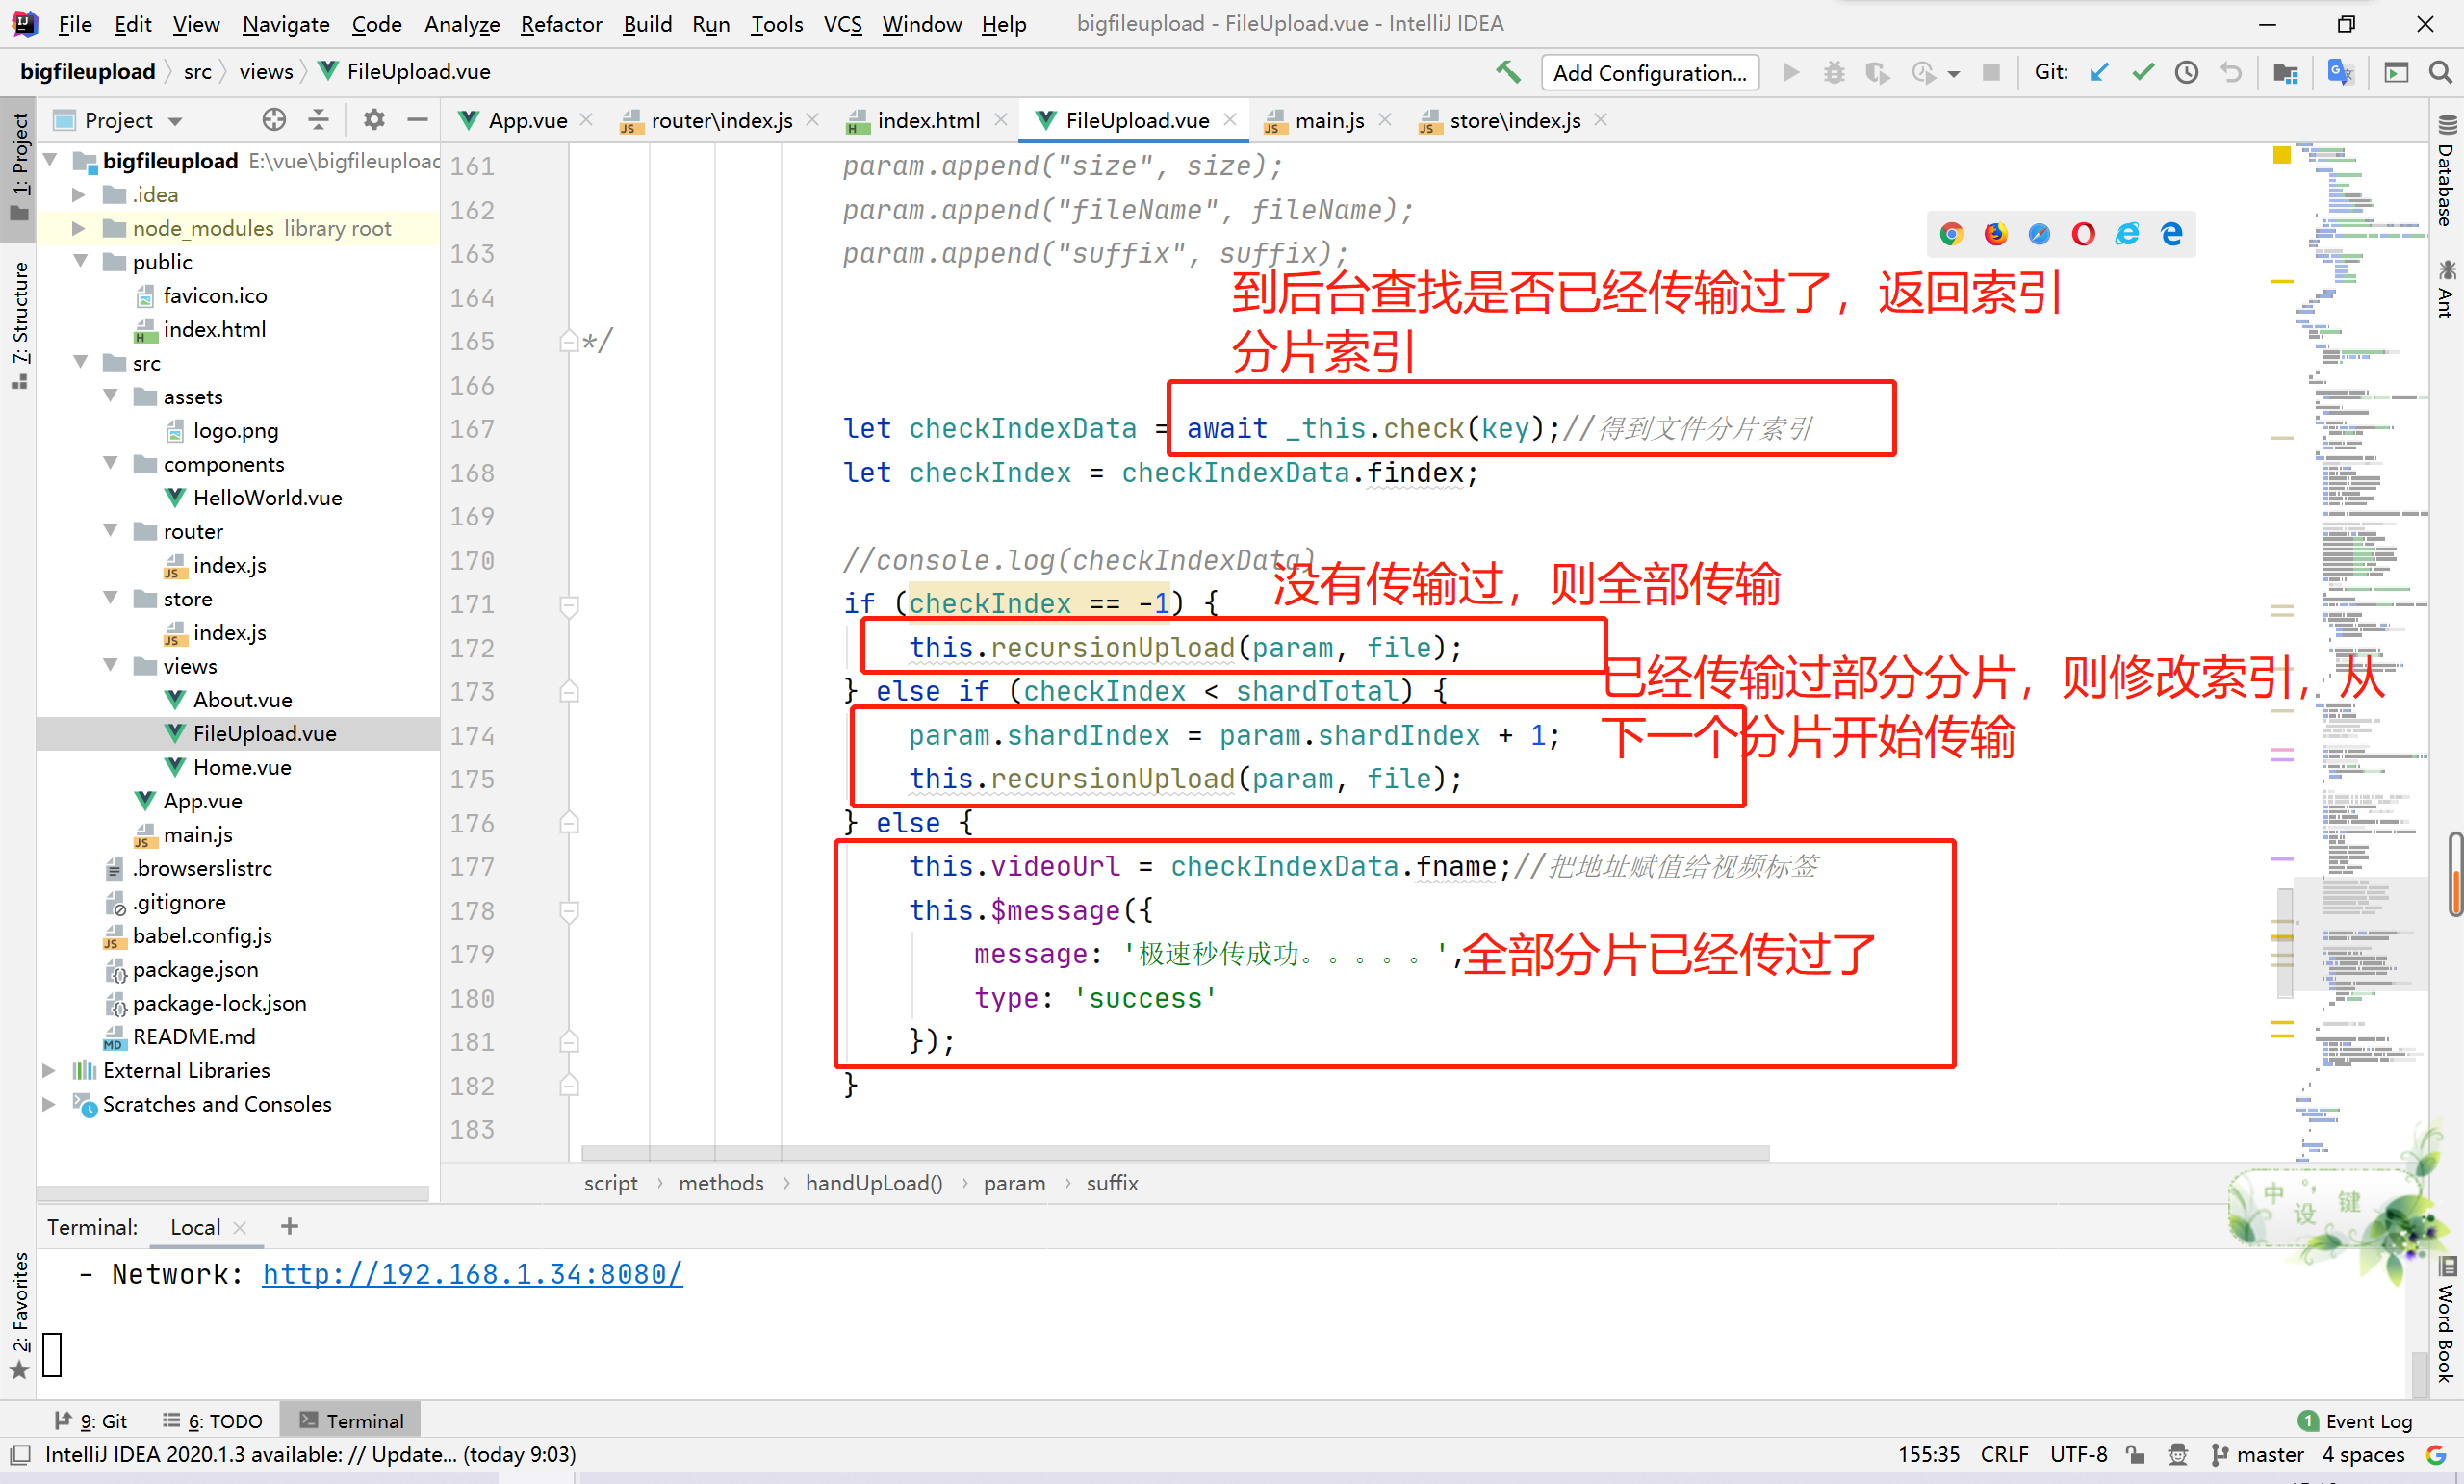Click the editor horizontal scrollbar
Screen dimensions: 2464x1484
click(x=1175, y=1153)
